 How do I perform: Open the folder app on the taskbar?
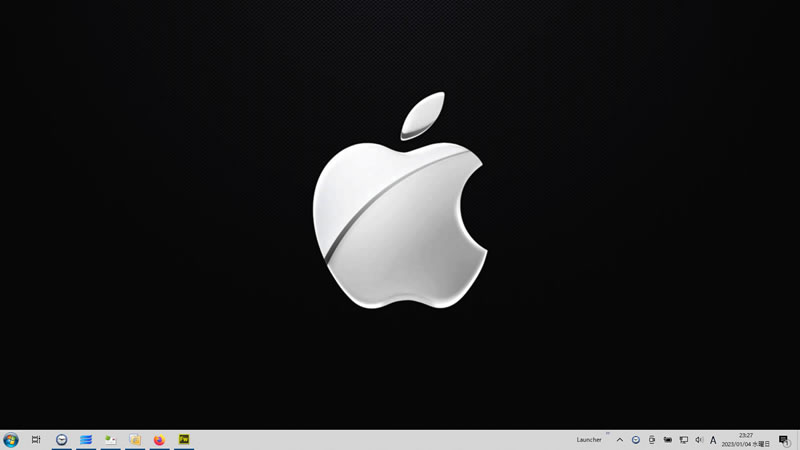135,439
